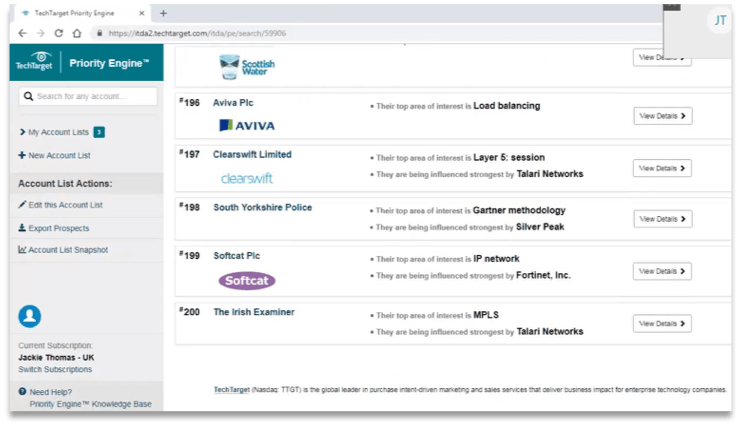Click Export Prospects
Image resolution: width=739 pixels, height=424 pixels.
tap(54, 228)
